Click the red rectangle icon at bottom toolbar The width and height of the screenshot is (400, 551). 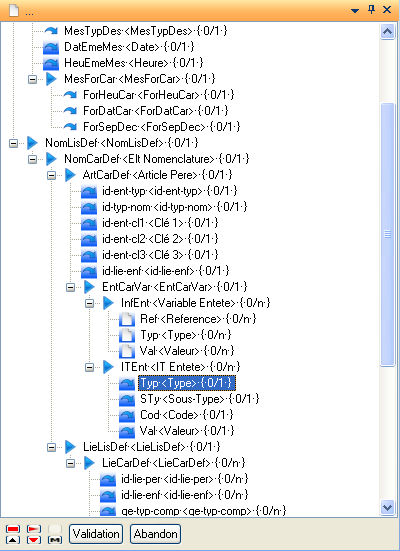13,529
